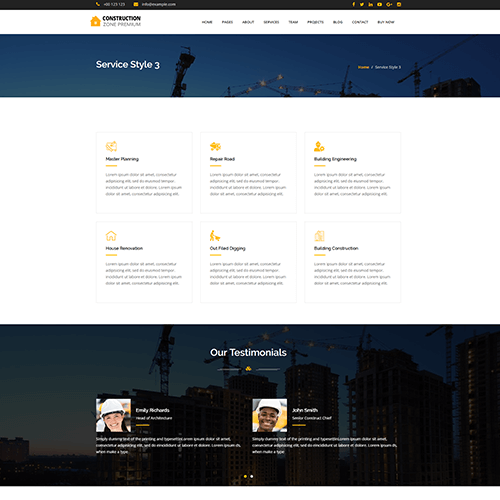This screenshot has height=500, width=500.
Task: Click the House Renovation icon
Action: point(111,236)
